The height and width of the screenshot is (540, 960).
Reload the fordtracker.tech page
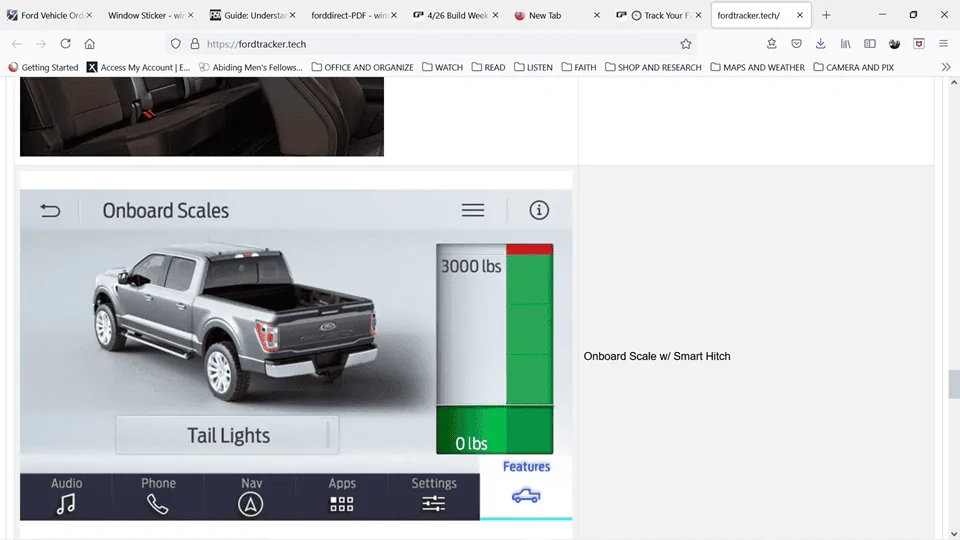point(65,43)
